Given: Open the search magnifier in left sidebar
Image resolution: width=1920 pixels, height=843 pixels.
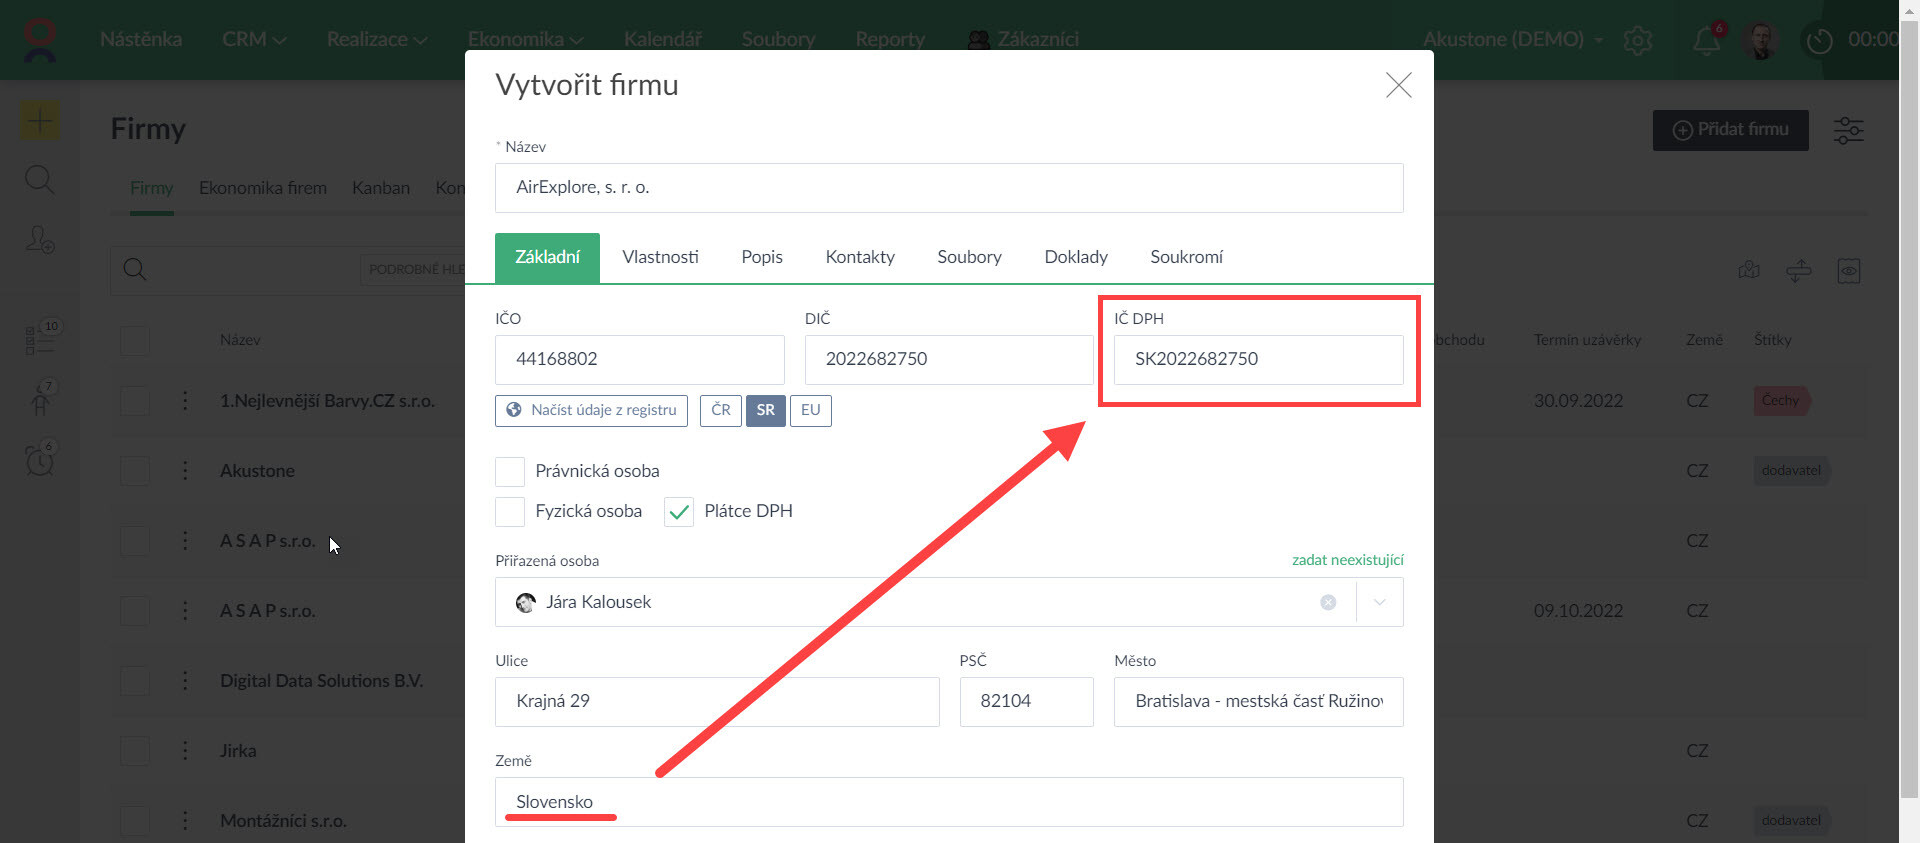Looking at the screenshot, I should pyautogui.click(x=39, y=180).
